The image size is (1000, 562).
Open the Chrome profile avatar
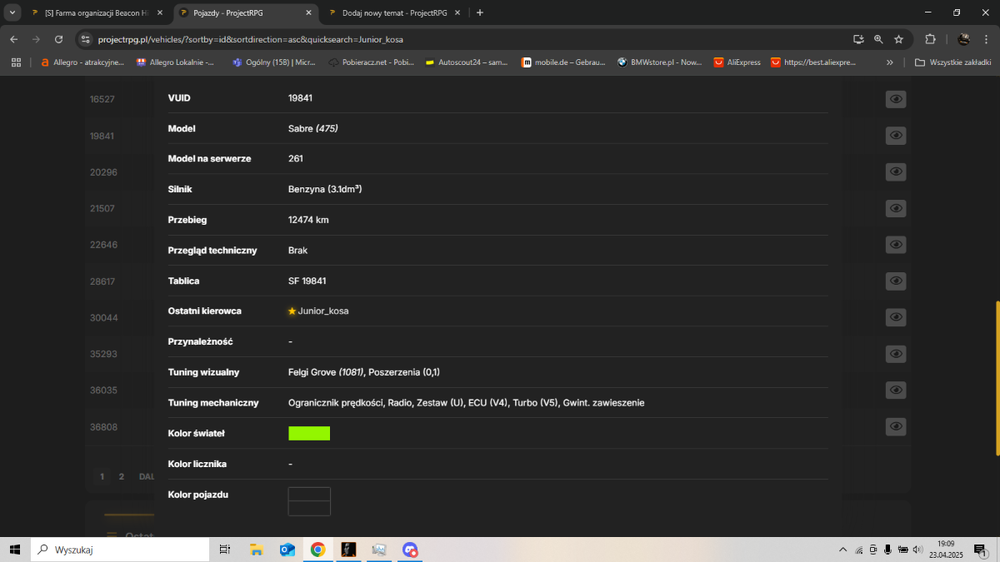[964, 40]
